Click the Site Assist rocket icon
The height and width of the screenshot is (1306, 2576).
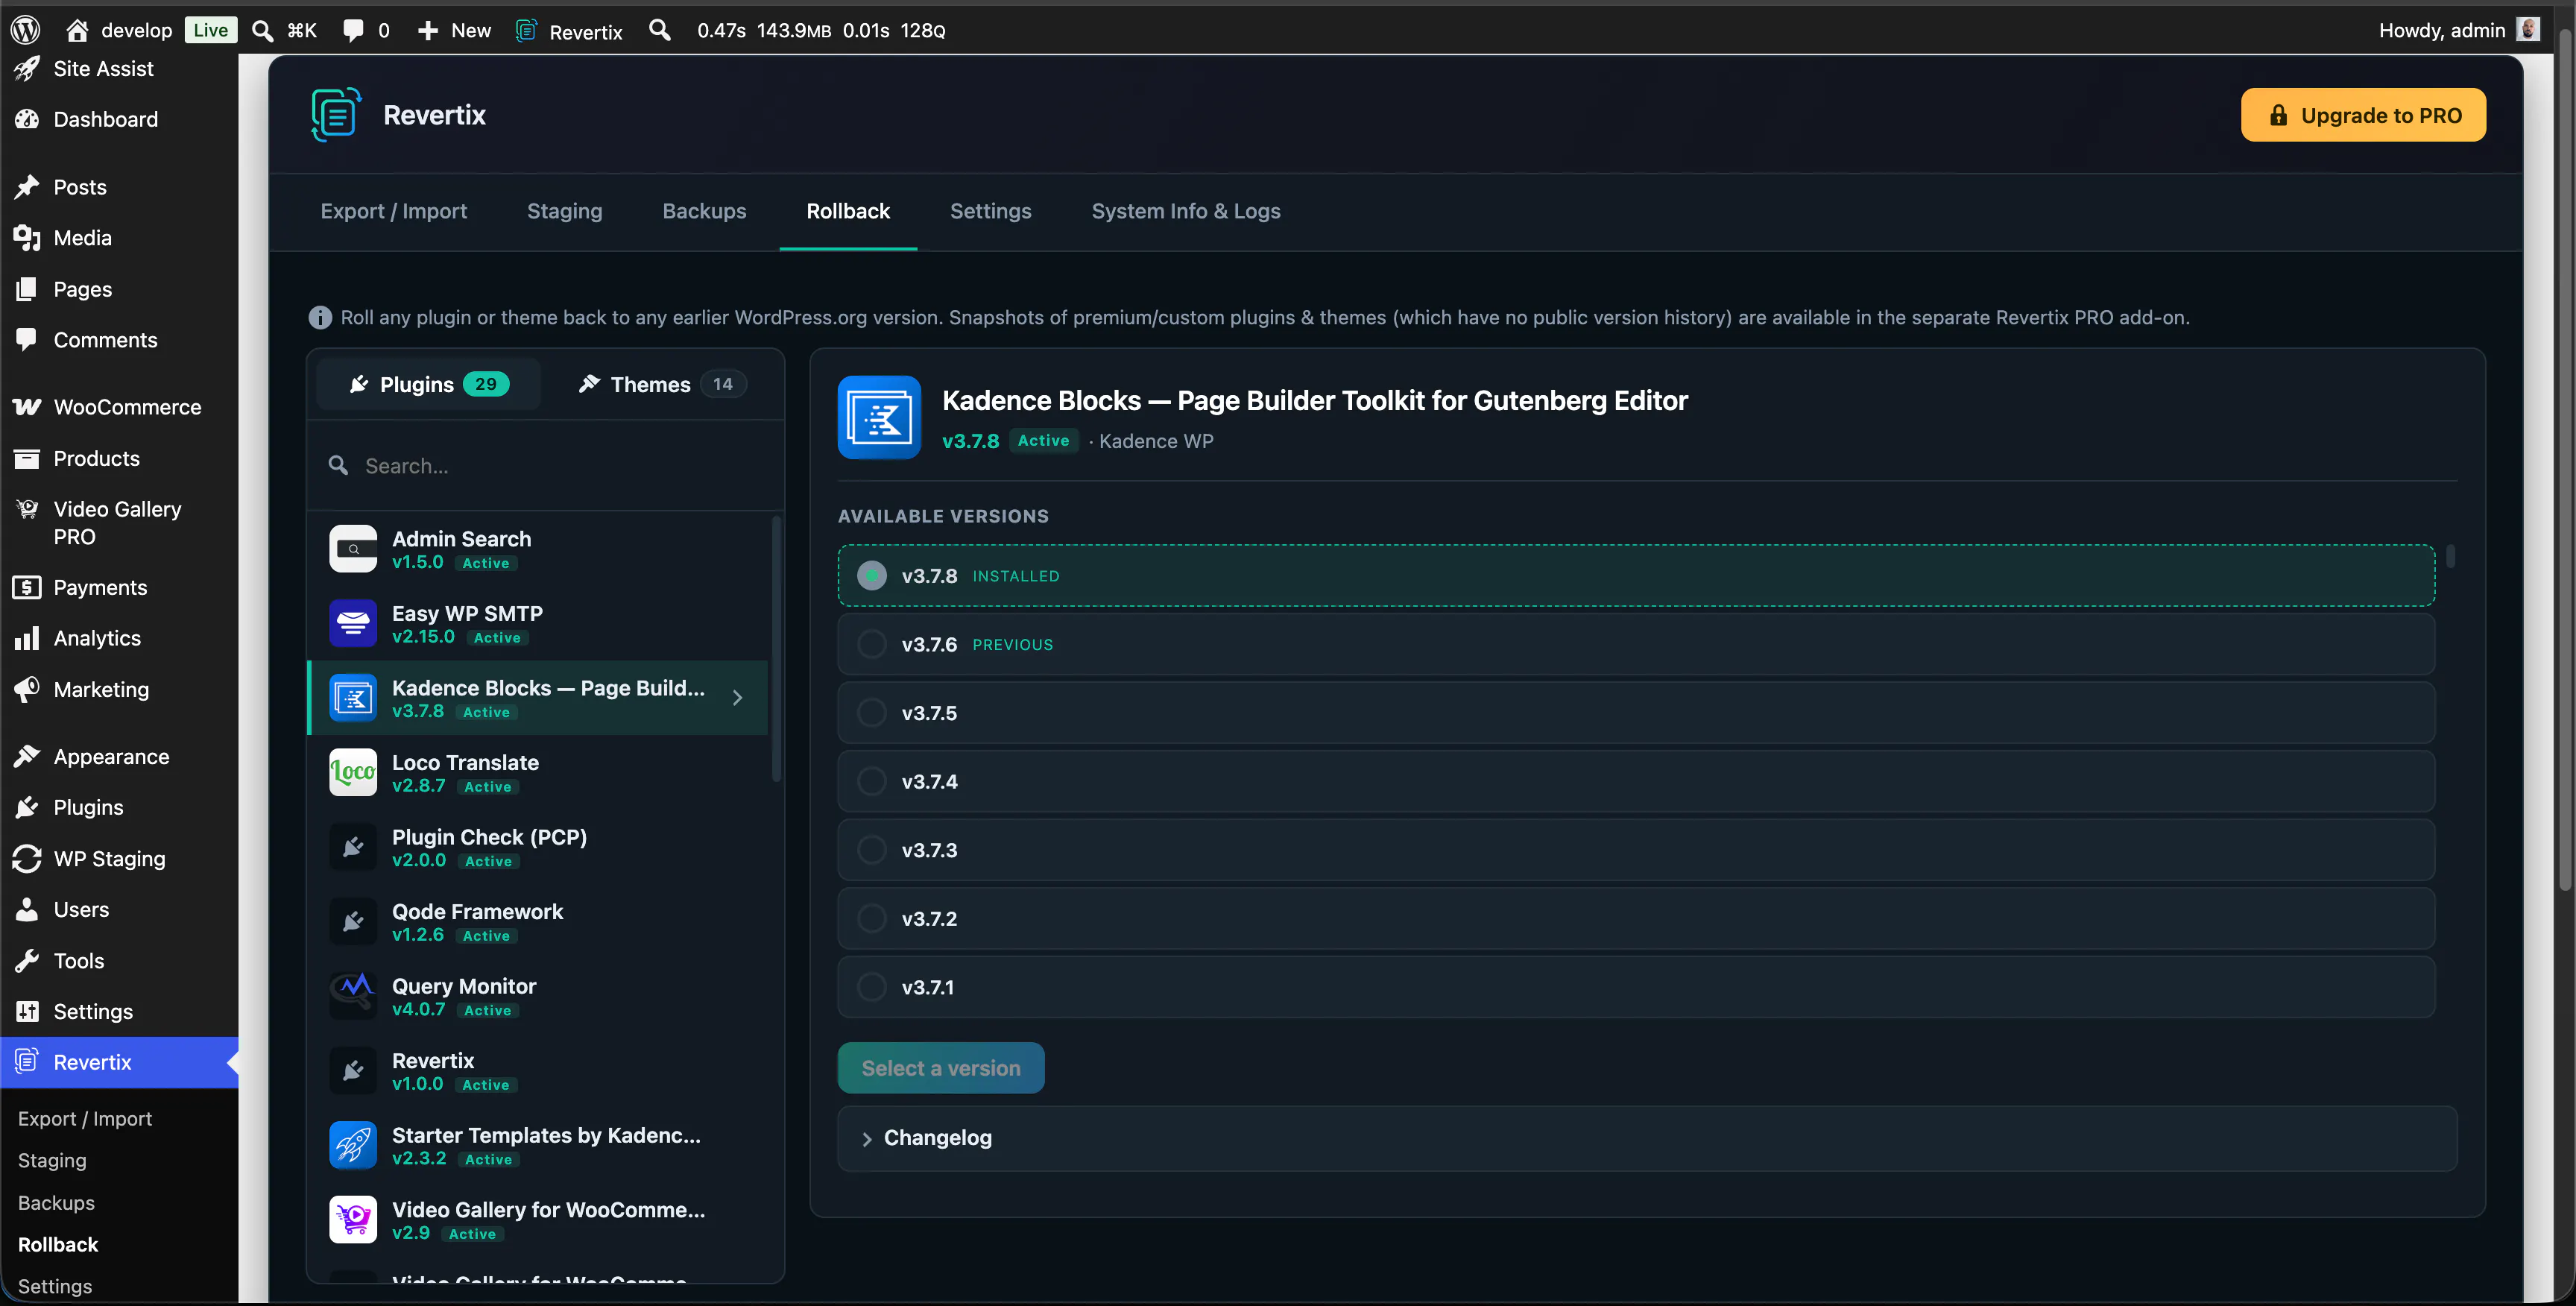(27, 68)
